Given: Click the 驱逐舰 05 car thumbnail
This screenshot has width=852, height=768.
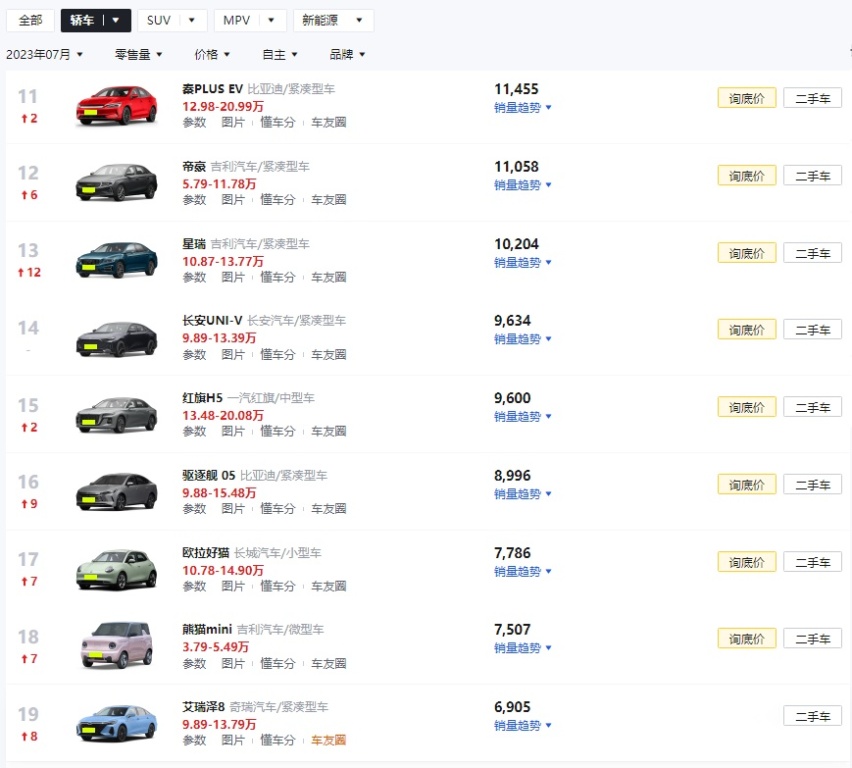Looking at the screenshot, I should pos(116,491).
